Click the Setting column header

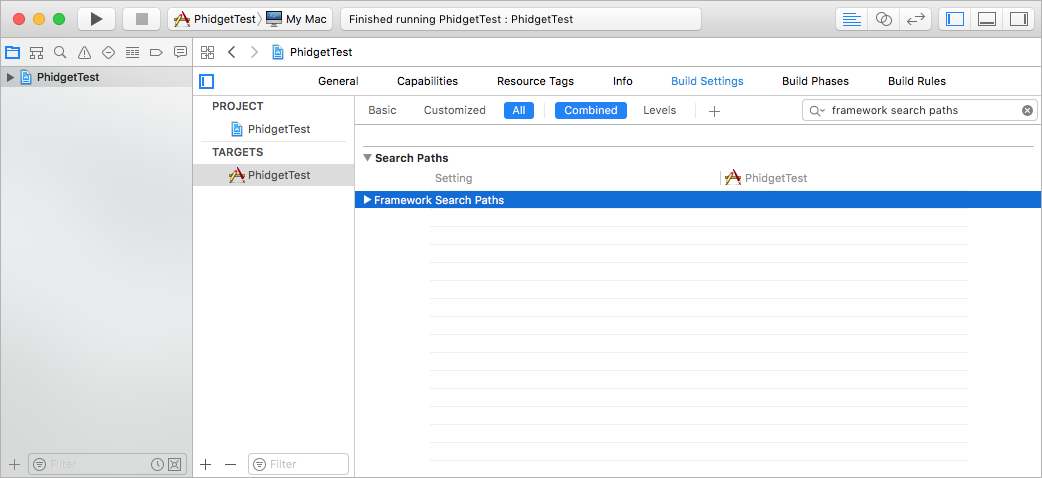(x=453, y=178)
